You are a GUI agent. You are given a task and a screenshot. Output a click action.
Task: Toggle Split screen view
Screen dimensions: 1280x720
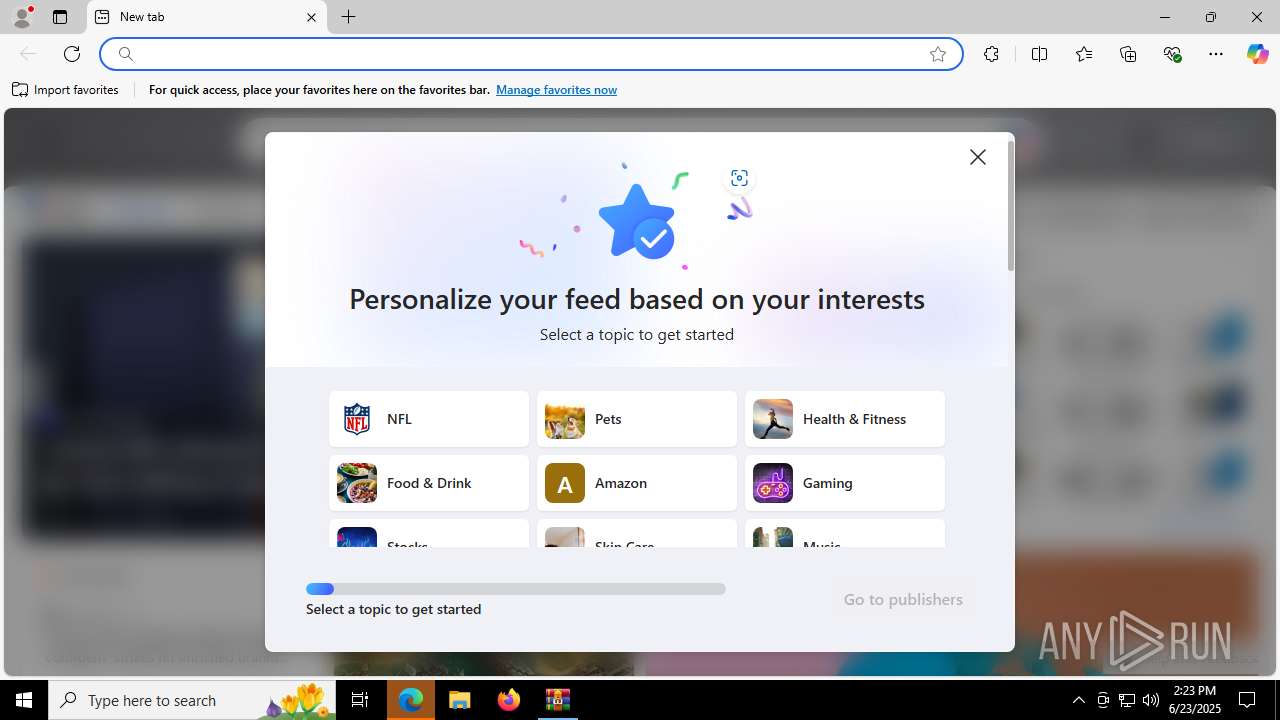(x=1039, y=54)
